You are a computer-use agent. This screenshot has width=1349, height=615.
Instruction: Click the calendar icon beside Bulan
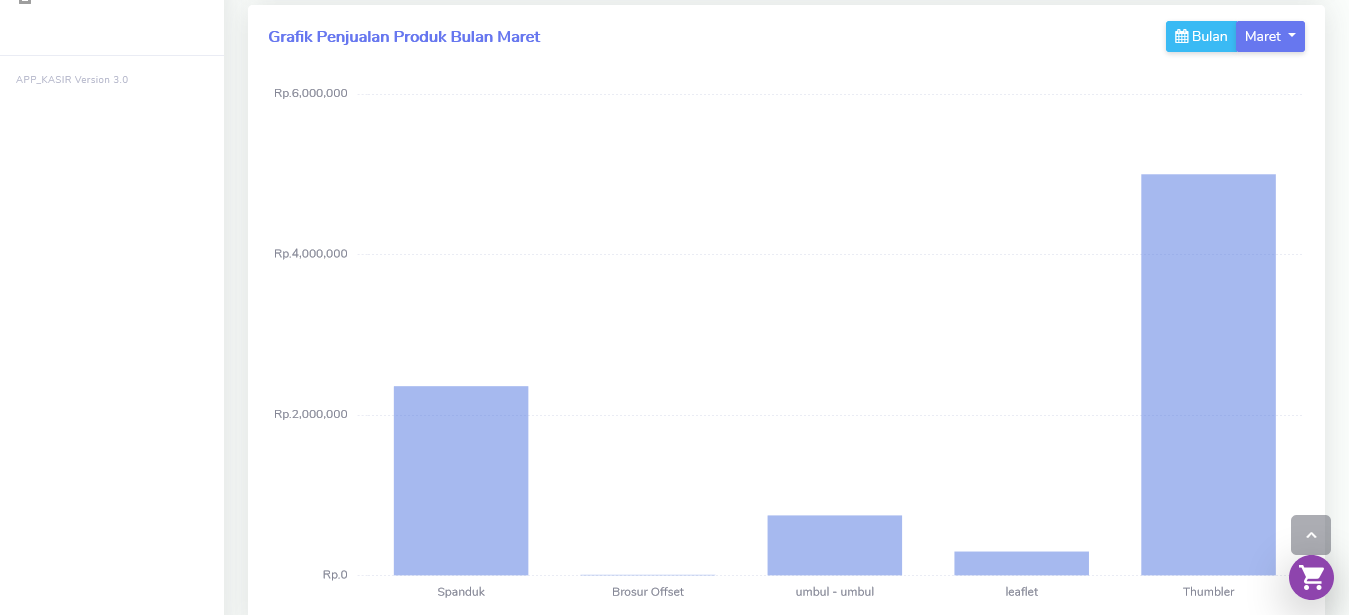(x=1181, y=37)
